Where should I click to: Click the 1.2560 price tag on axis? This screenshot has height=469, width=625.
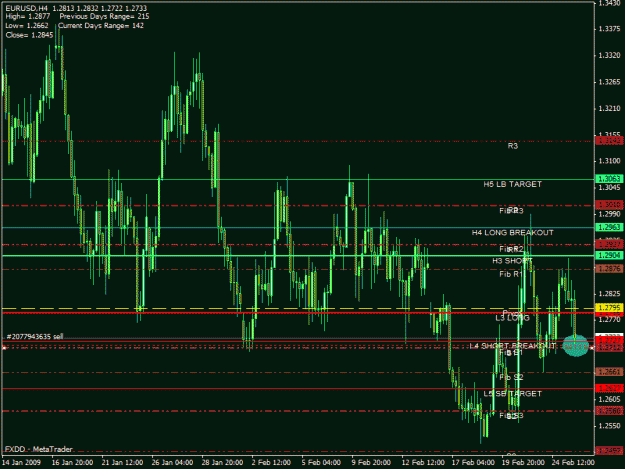coord(609,410)
